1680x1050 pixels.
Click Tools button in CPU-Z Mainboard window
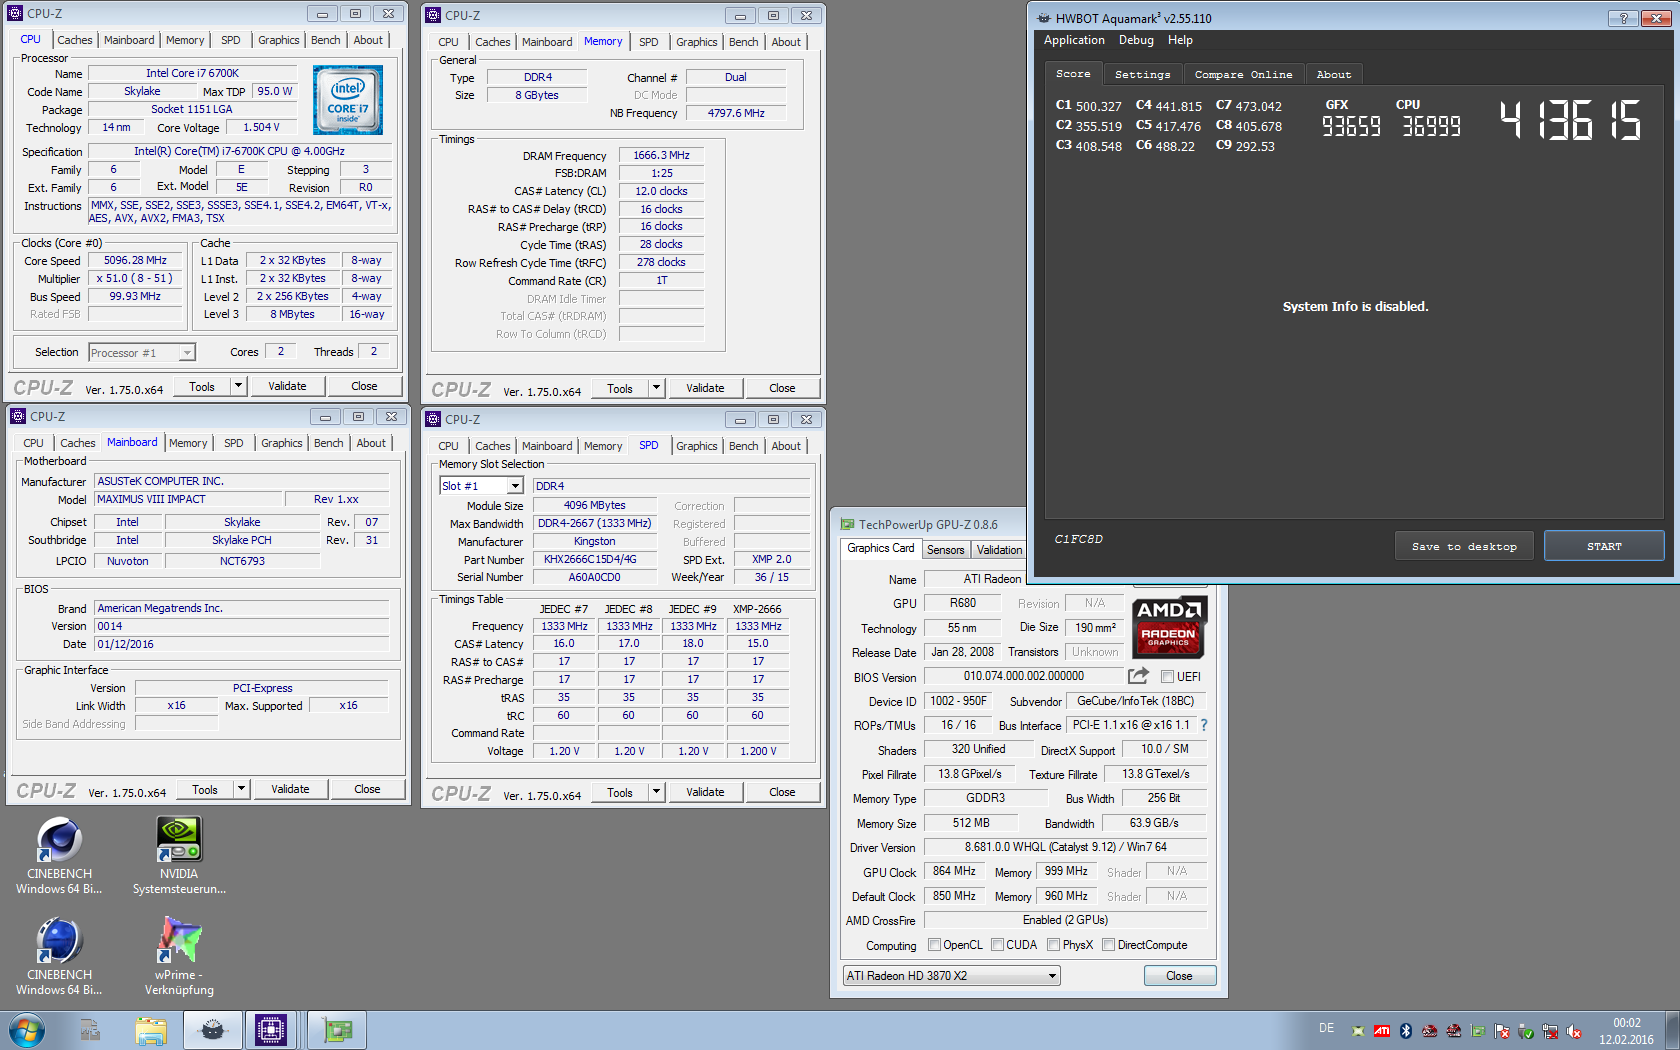click(x=204, y=789)
